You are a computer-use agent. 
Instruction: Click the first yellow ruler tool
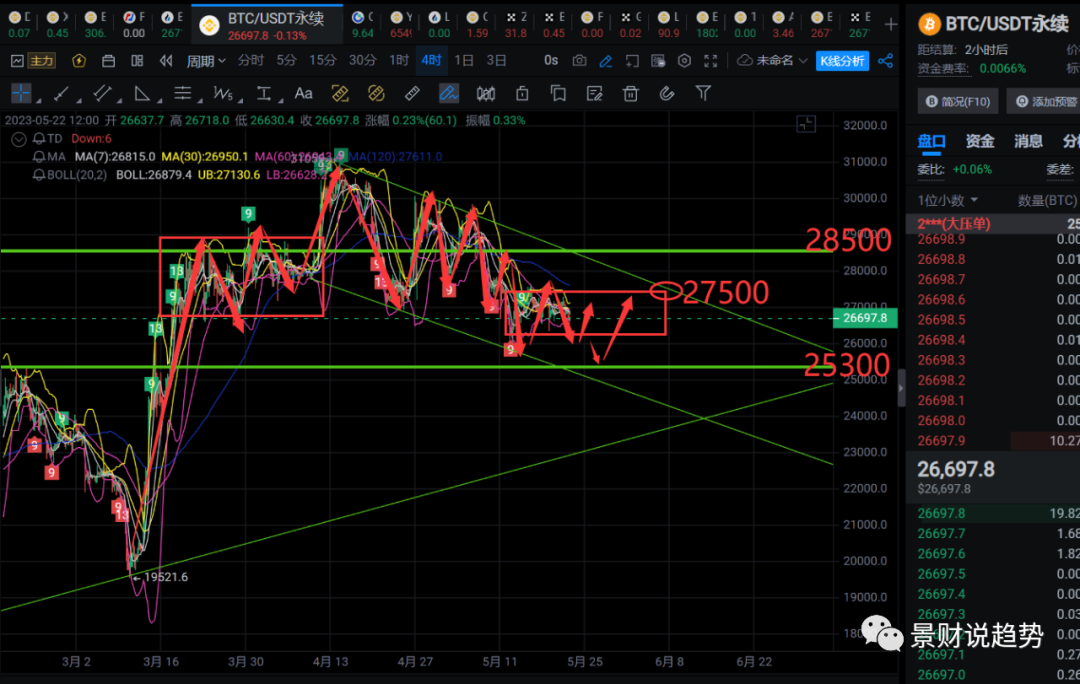[340, 93]
